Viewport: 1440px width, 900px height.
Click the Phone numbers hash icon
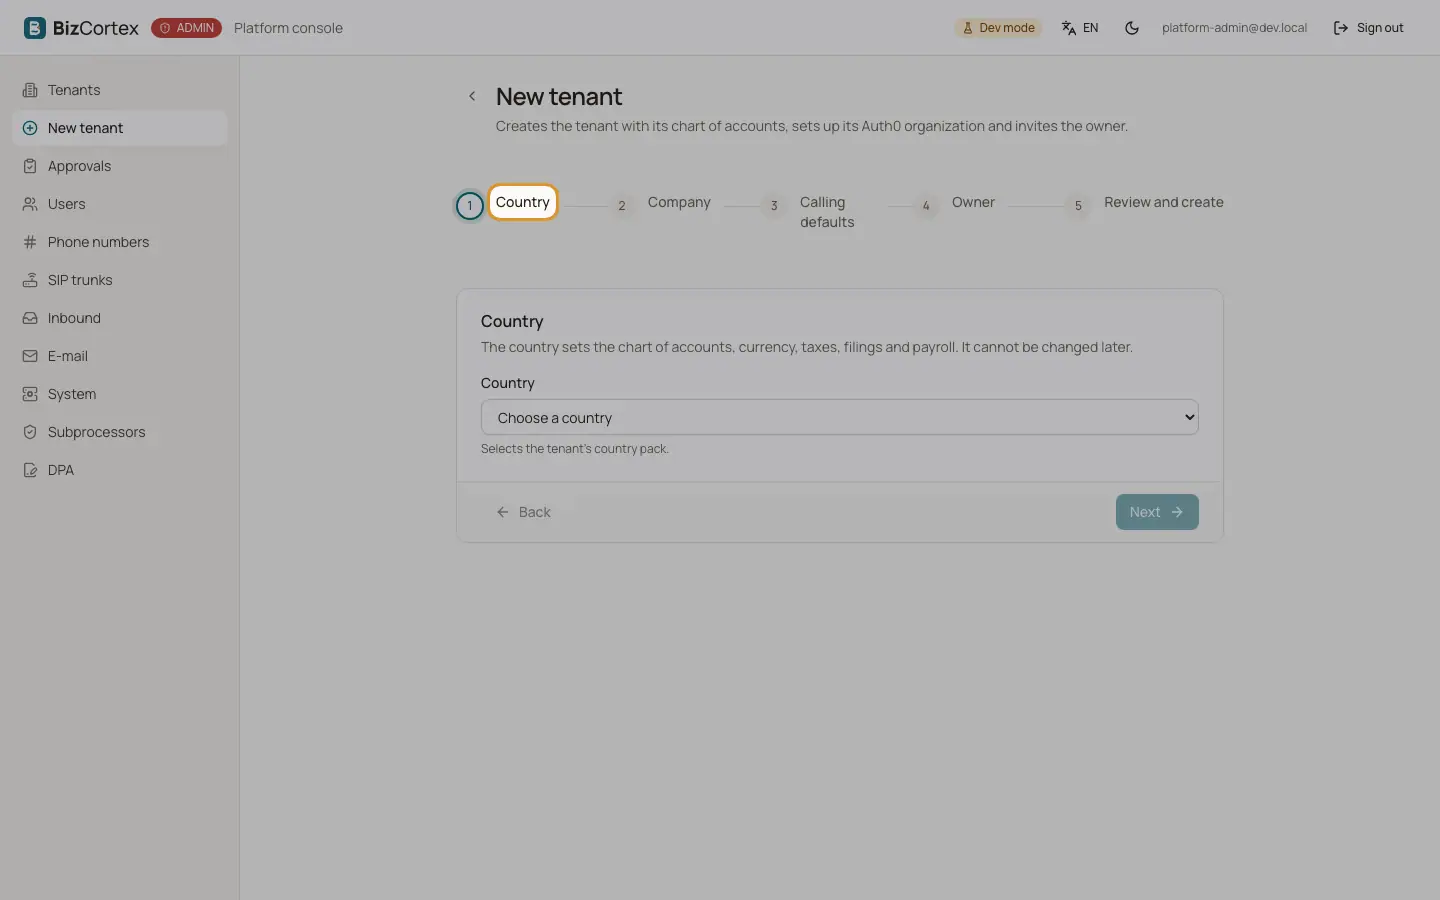pyautogui.click(x=30, y=242)
